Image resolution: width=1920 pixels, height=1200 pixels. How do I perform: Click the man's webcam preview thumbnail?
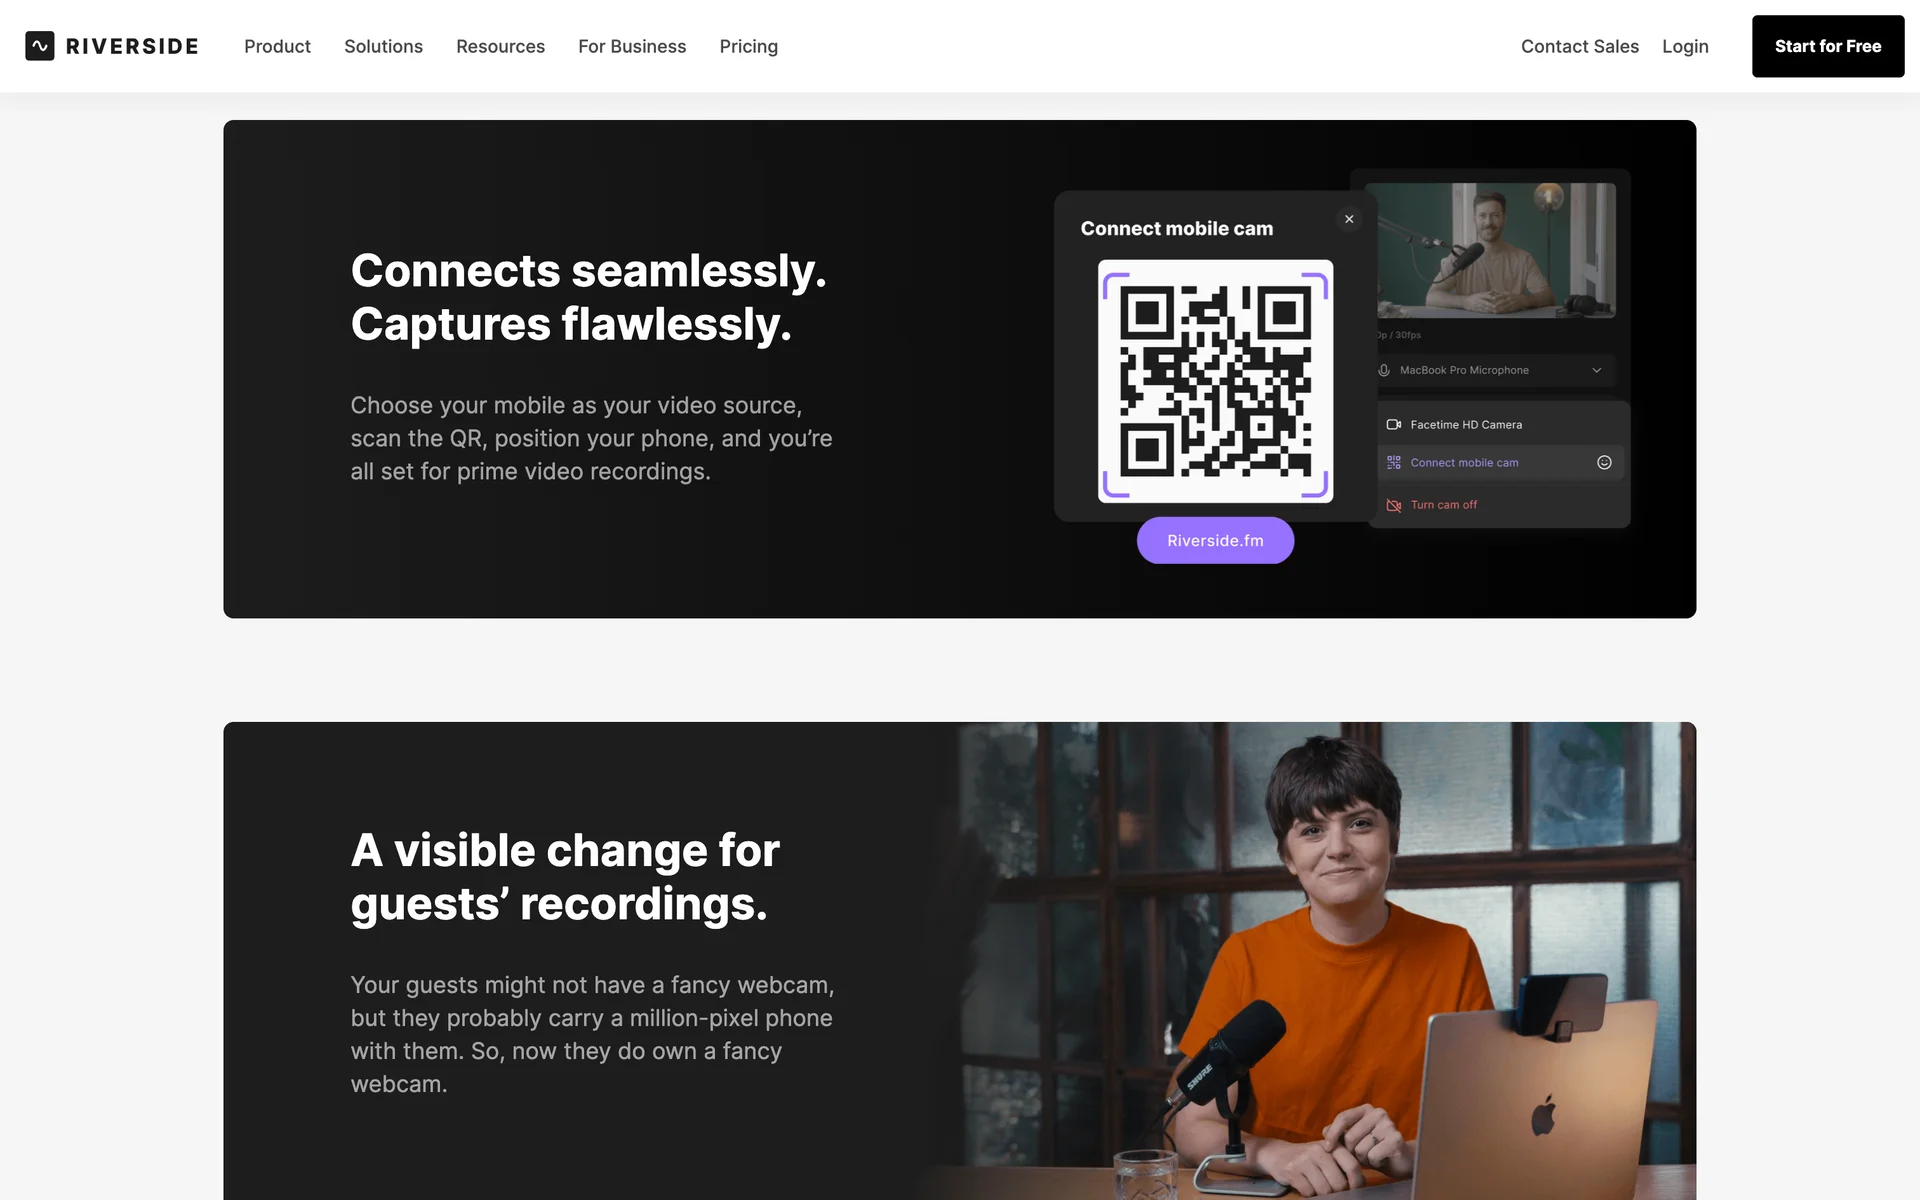1496,250
